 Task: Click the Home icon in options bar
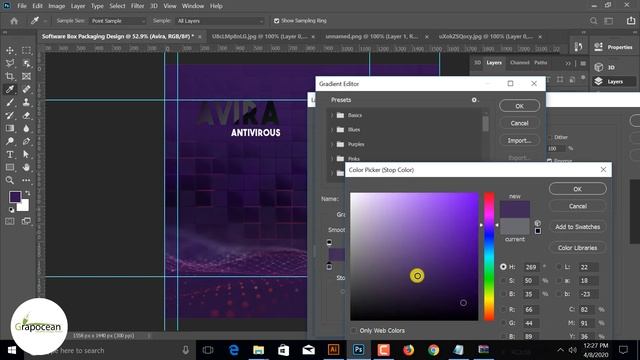pyautogui.click(x=14, y=21)
